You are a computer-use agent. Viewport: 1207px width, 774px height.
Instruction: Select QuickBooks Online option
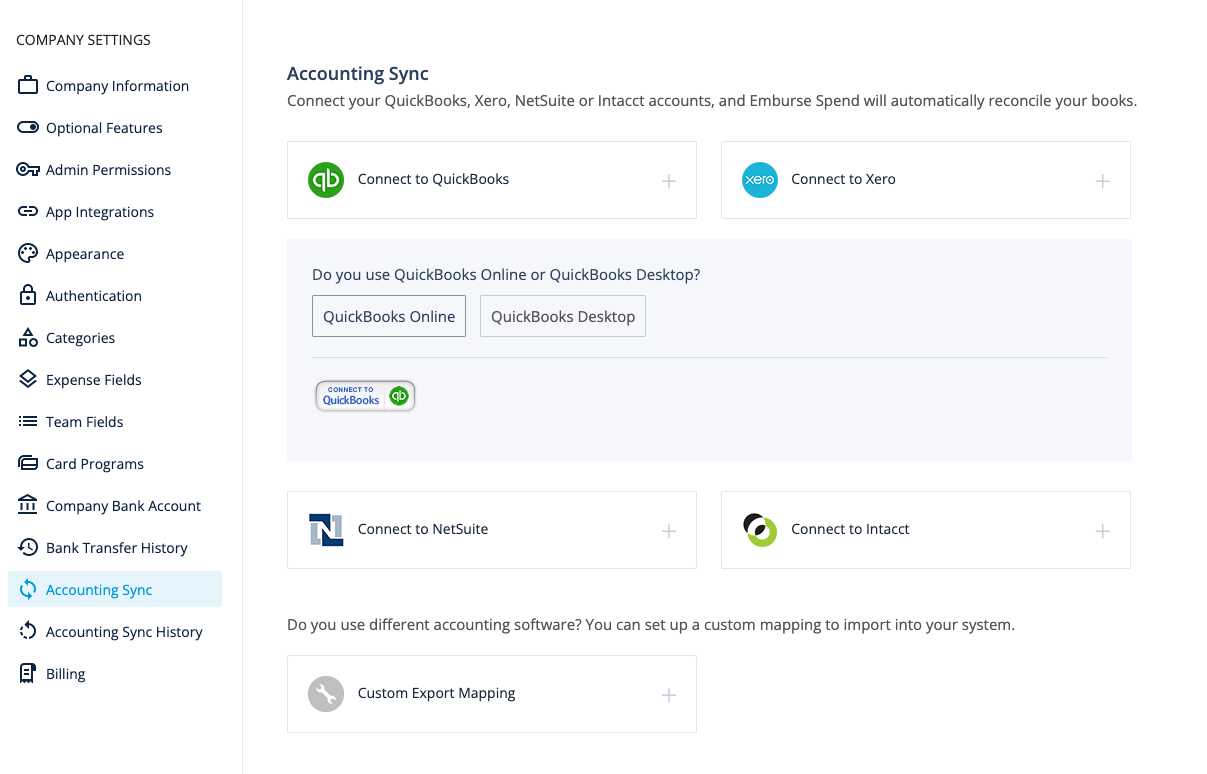[x=388, y=315]
